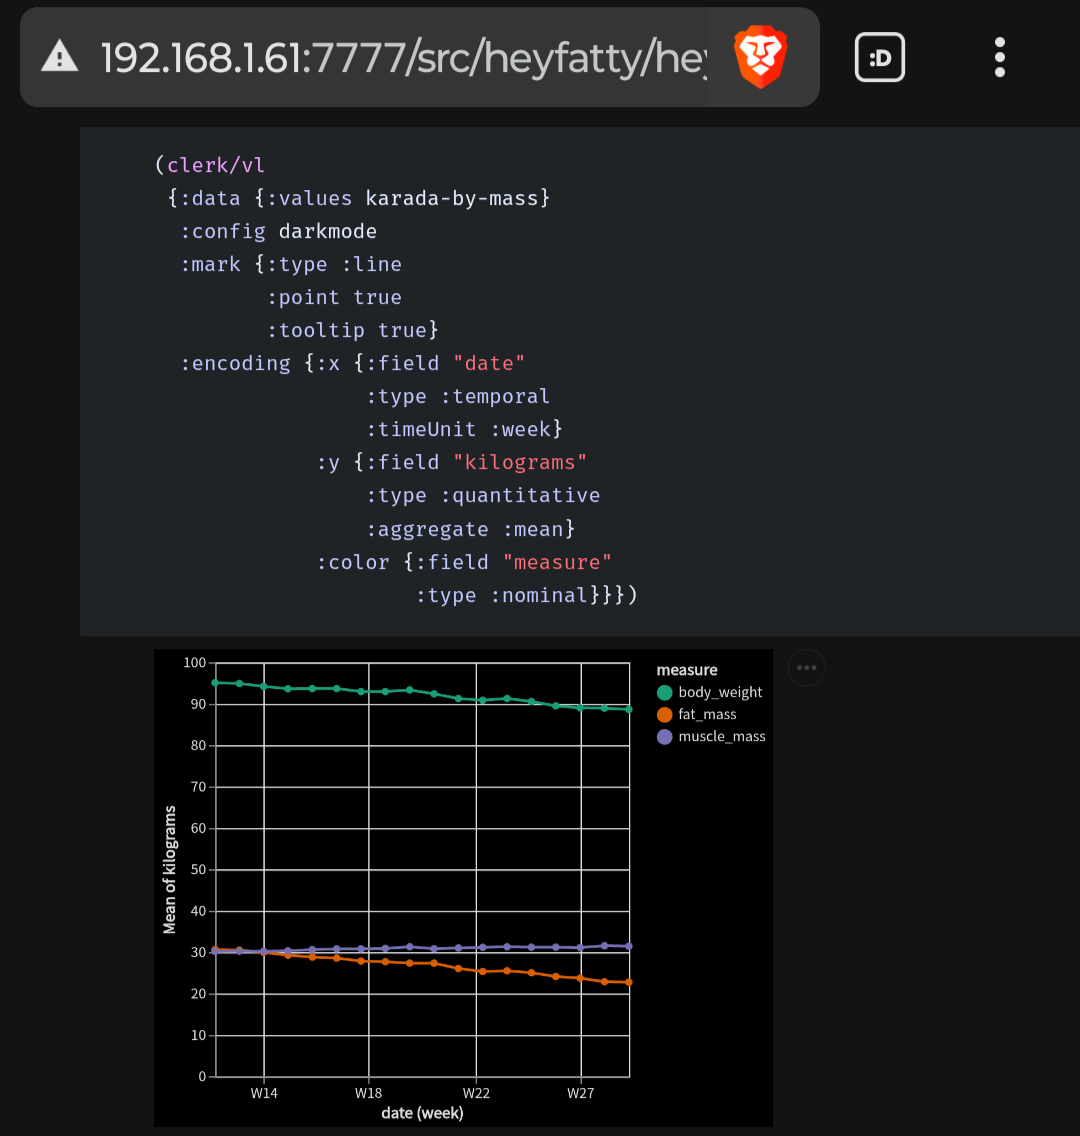Screen dimensions: 1080x1136
Task: Open the tab switcher button
Action: pyautogui.click(x=879, y=57)
